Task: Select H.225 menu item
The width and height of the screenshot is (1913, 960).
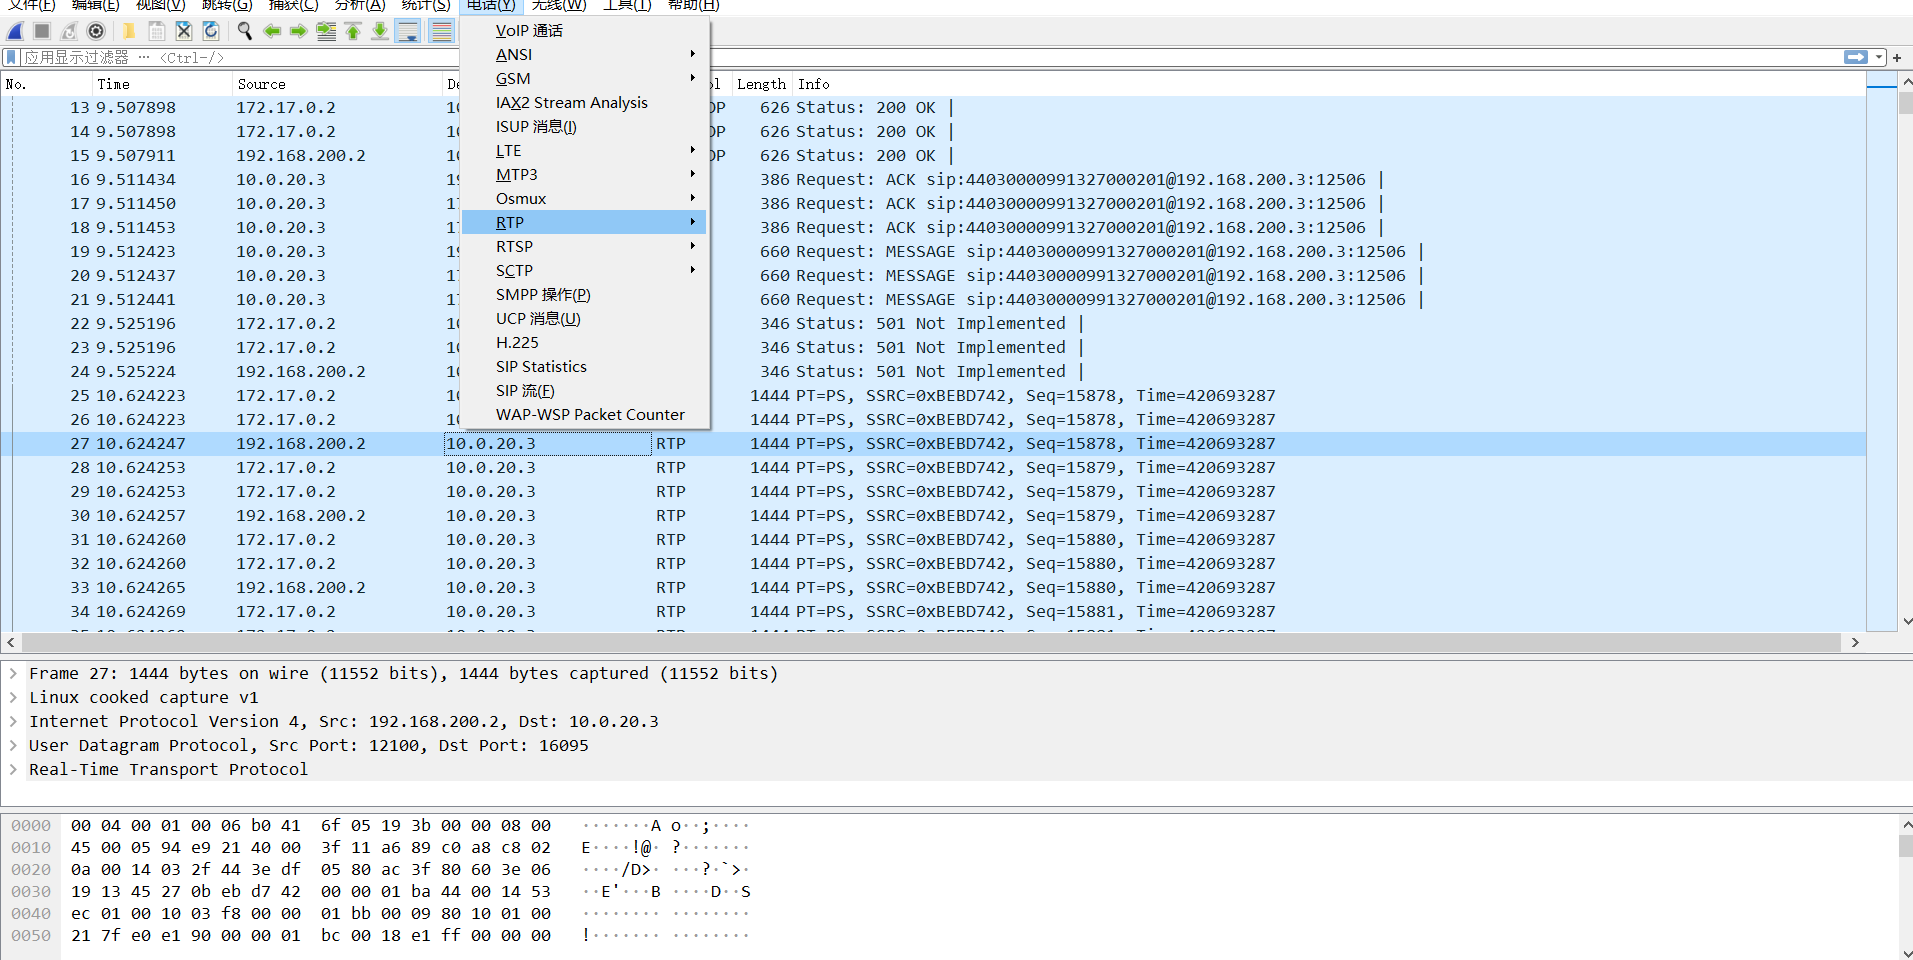Action: point(584,343)
